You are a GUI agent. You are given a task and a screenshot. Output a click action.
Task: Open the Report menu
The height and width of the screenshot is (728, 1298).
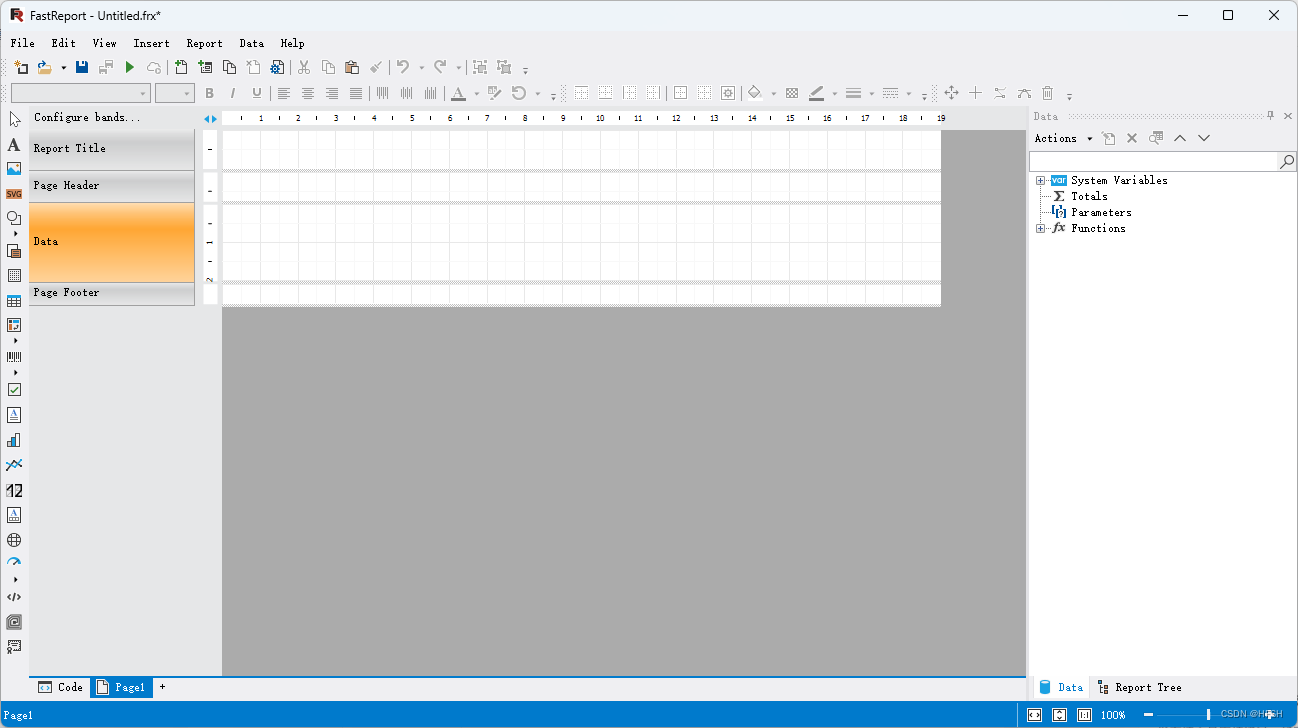[x=204, y=43]
